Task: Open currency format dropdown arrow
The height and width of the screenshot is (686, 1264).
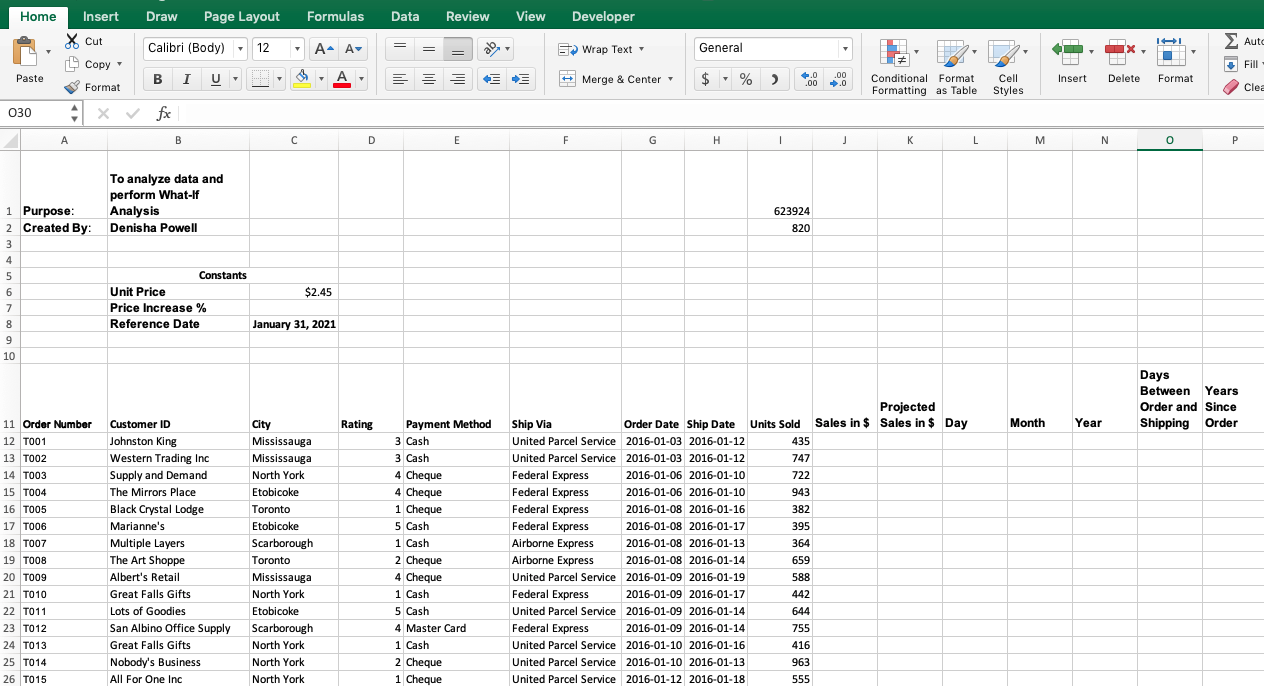Action: (724, 79)
